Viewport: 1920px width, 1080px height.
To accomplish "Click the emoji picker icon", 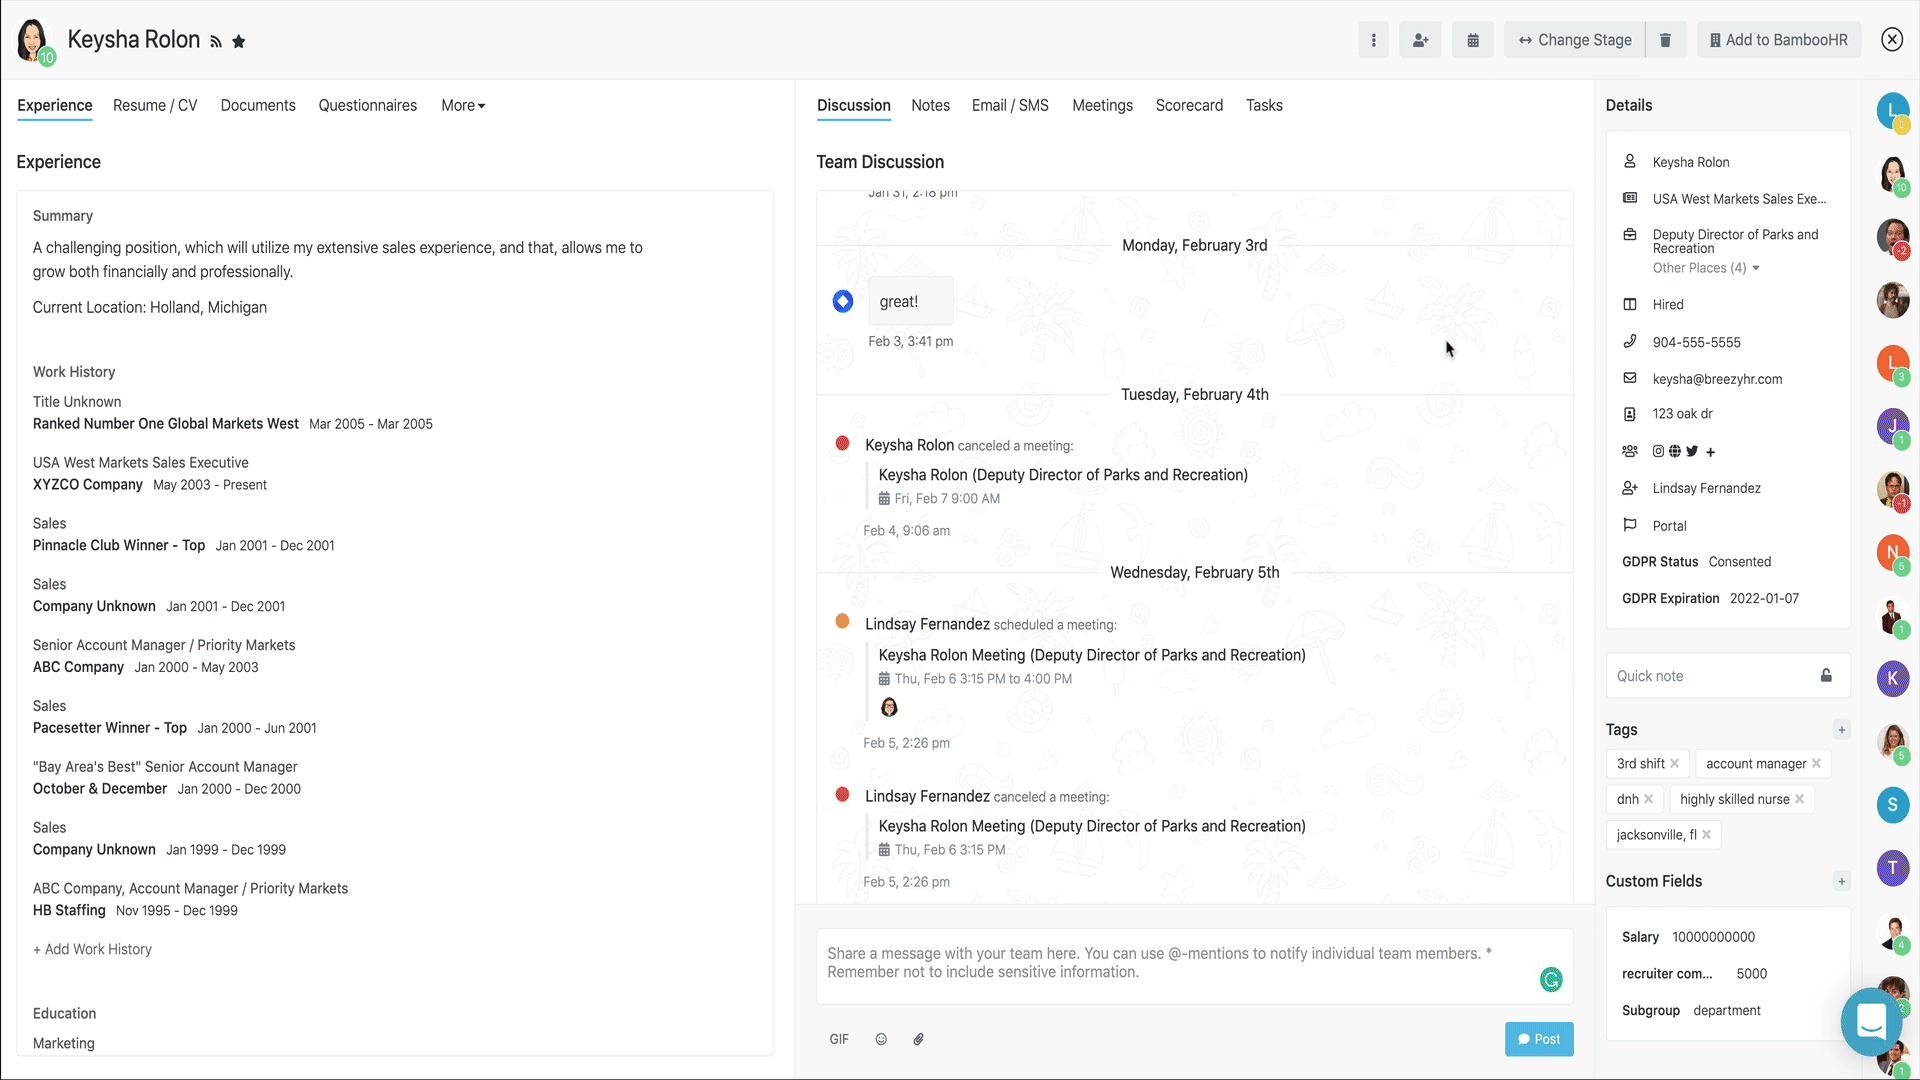I will tap(881, 1039).
